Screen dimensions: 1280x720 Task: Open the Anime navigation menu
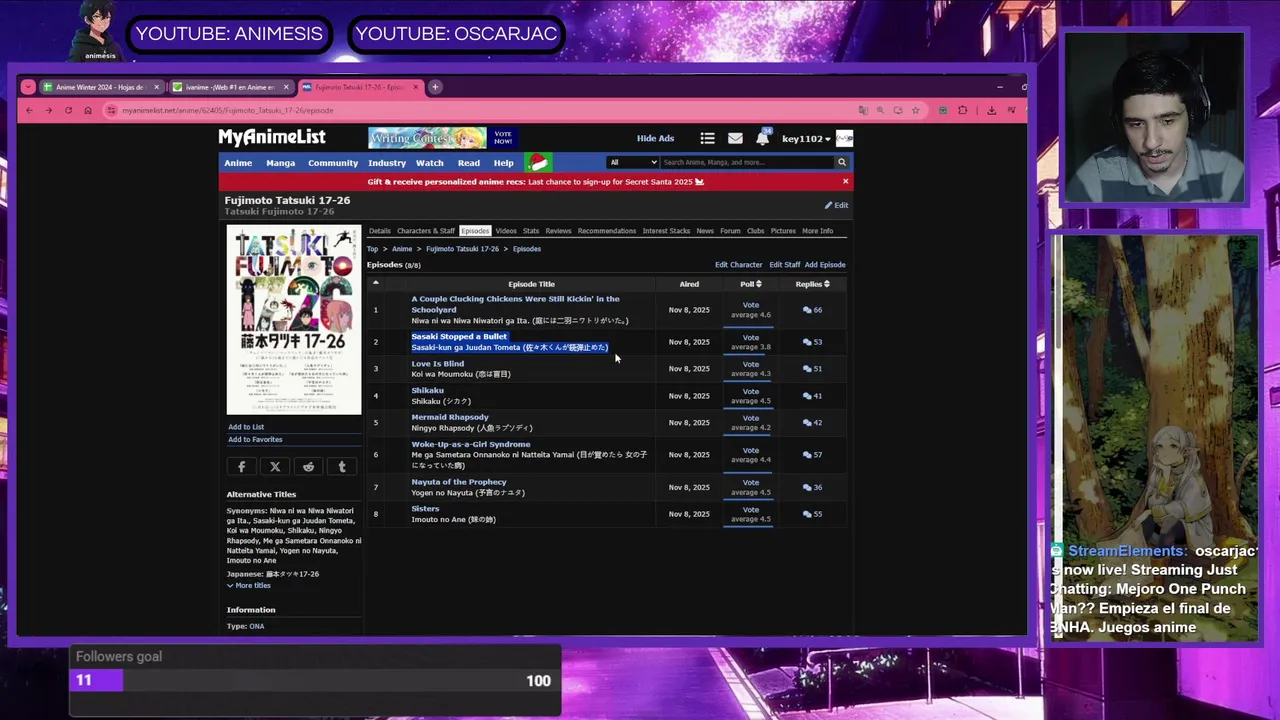(238, 163)
